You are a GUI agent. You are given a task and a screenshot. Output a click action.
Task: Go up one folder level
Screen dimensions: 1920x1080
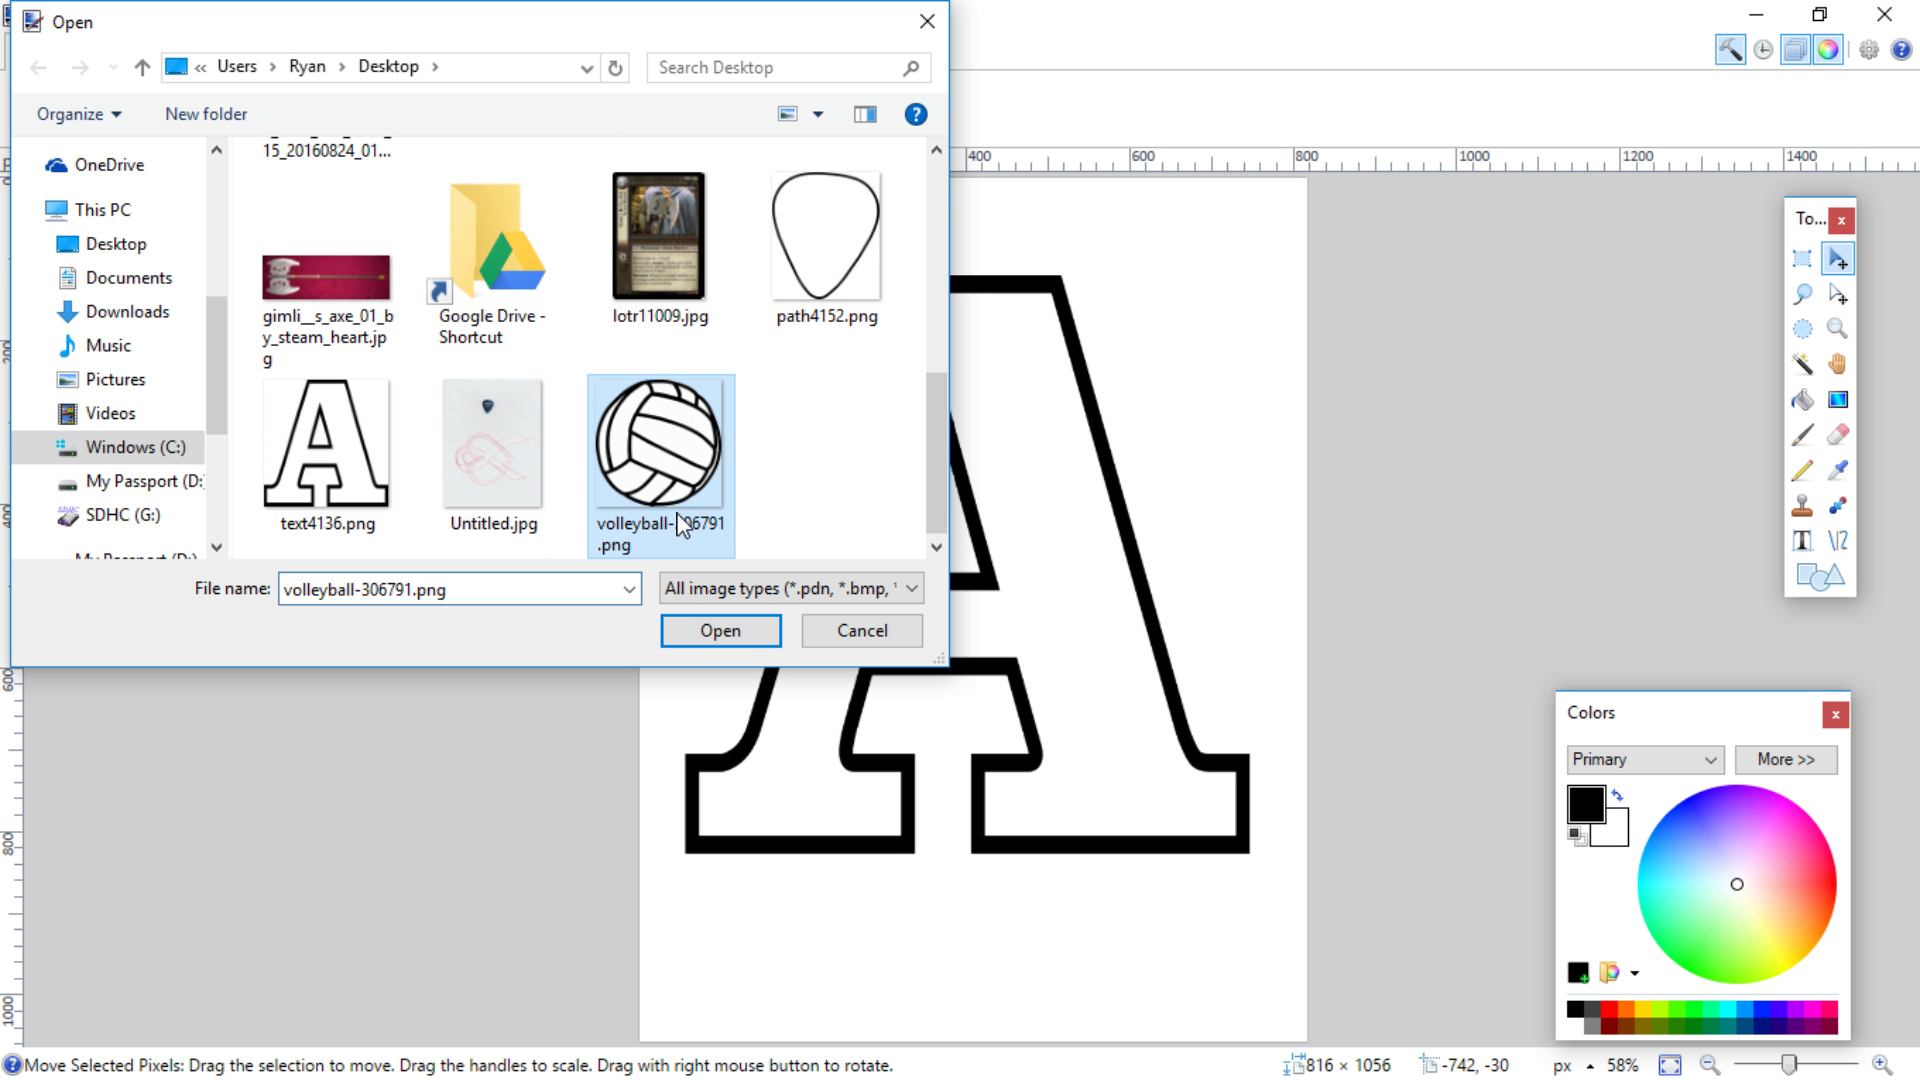coord(142,67)
